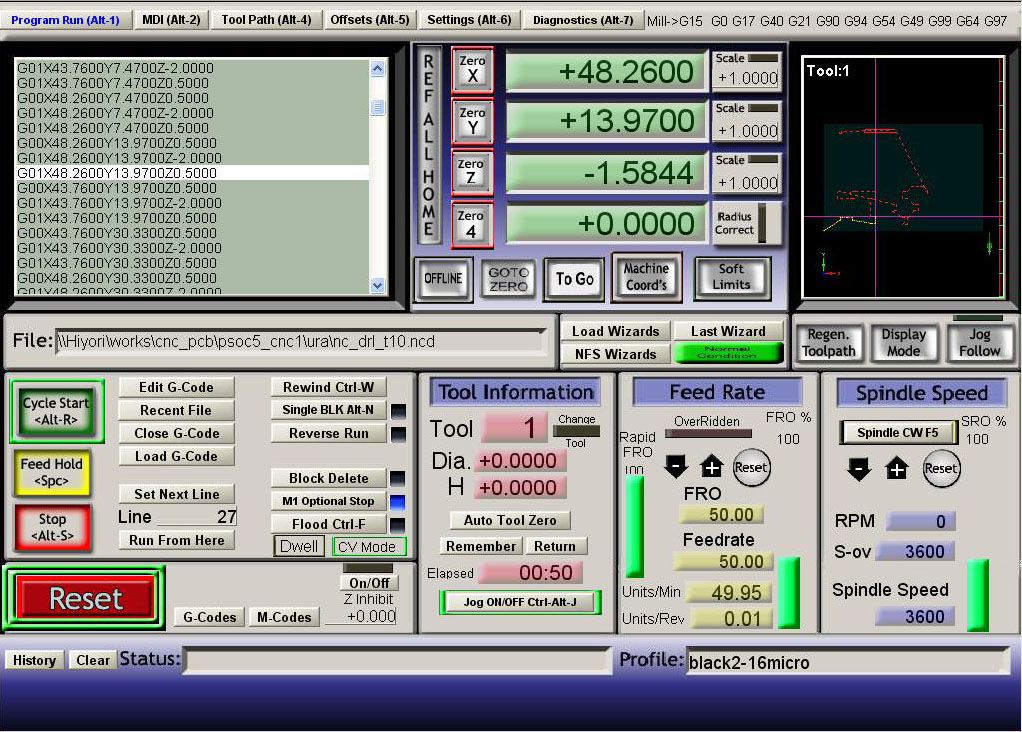
Task: Open the Settings (Alt-6) tab
Action: pyautogui.click(x=469, y=20)
